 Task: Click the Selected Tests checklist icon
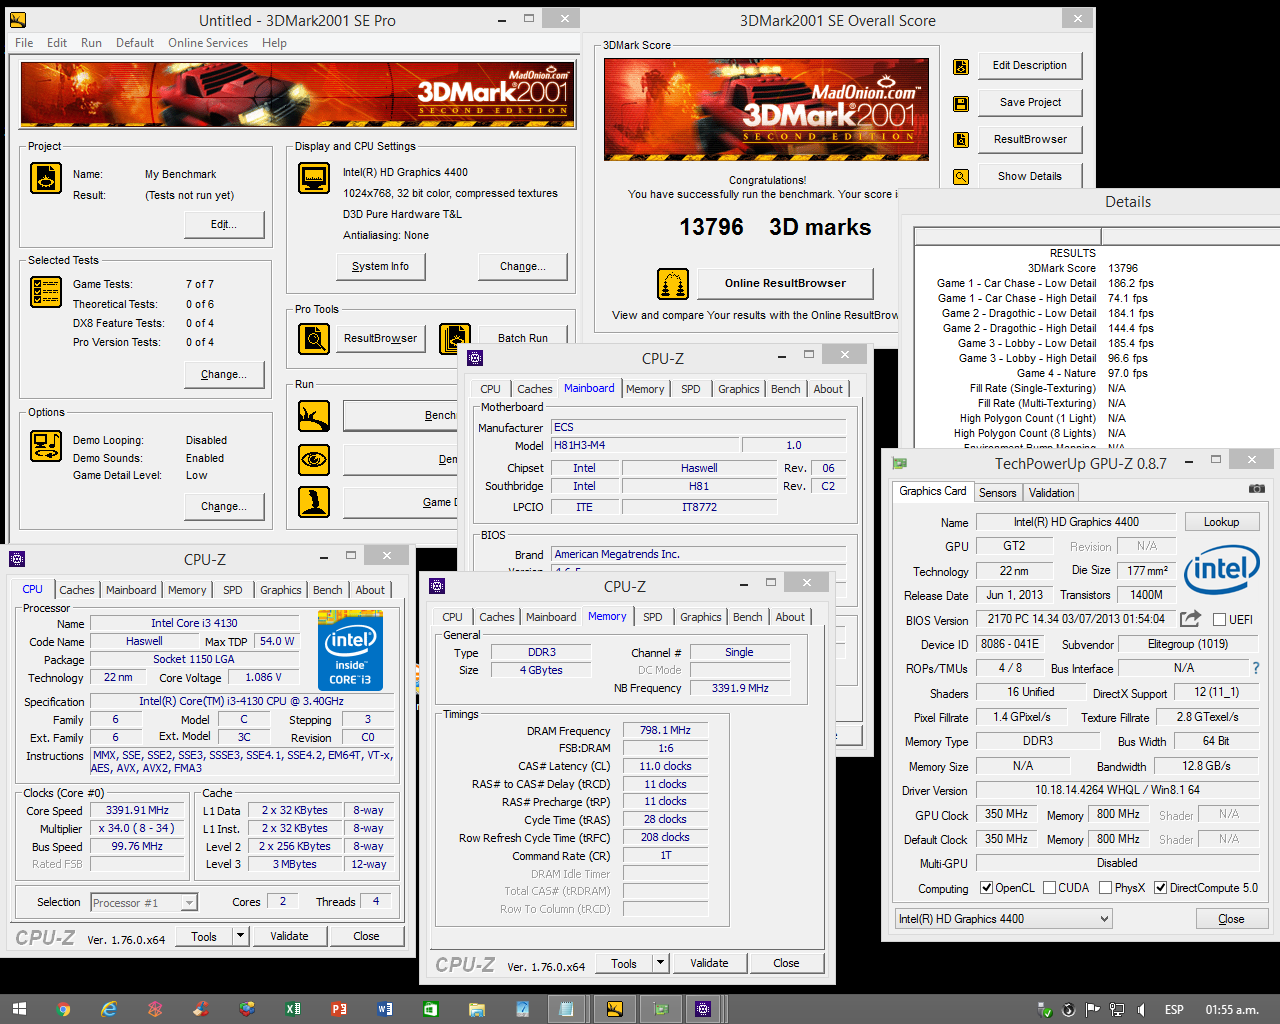(46, 292)
